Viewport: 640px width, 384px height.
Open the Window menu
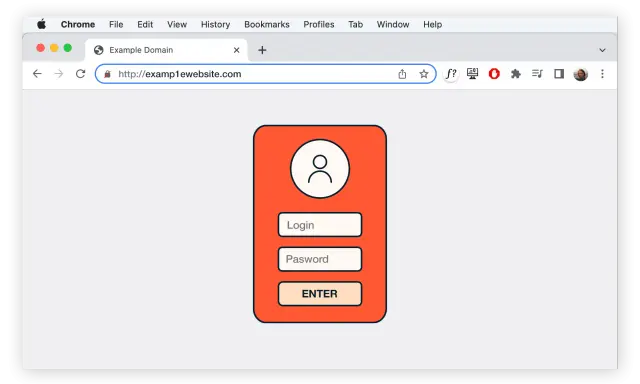point(393,24)
